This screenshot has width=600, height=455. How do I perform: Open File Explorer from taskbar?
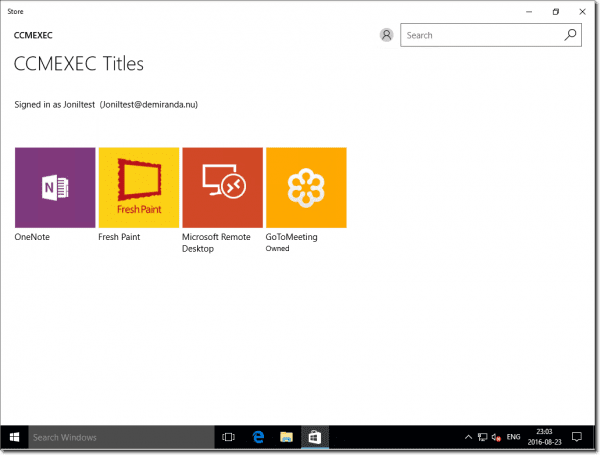click(286, 437)
